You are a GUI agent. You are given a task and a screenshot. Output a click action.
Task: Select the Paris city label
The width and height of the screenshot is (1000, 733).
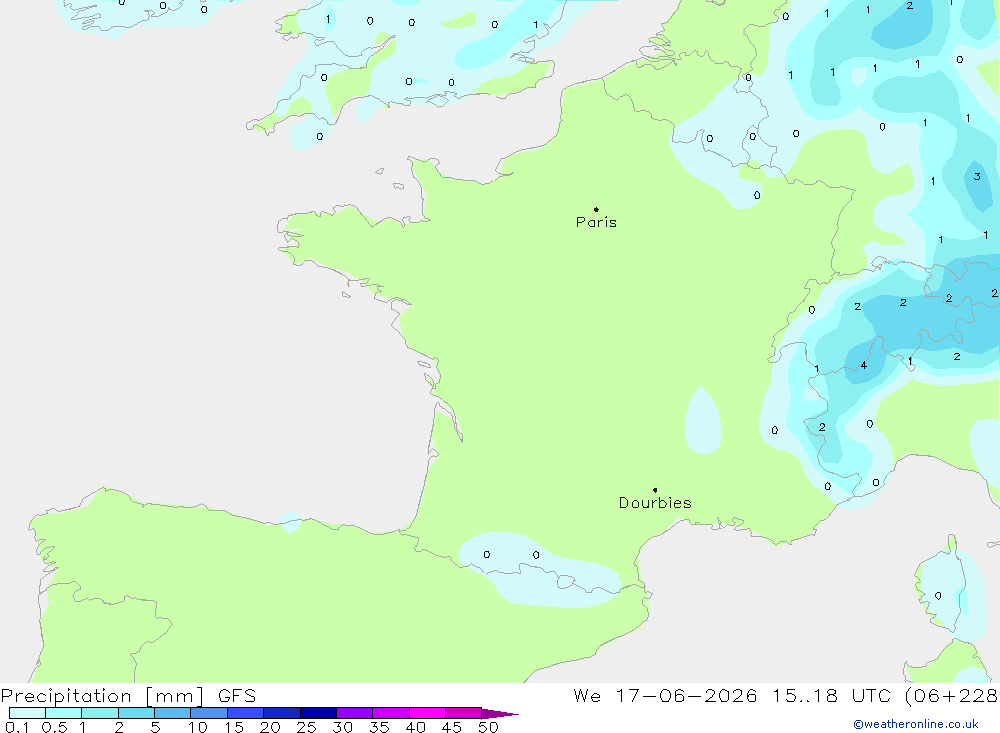[x=596, y=222]
